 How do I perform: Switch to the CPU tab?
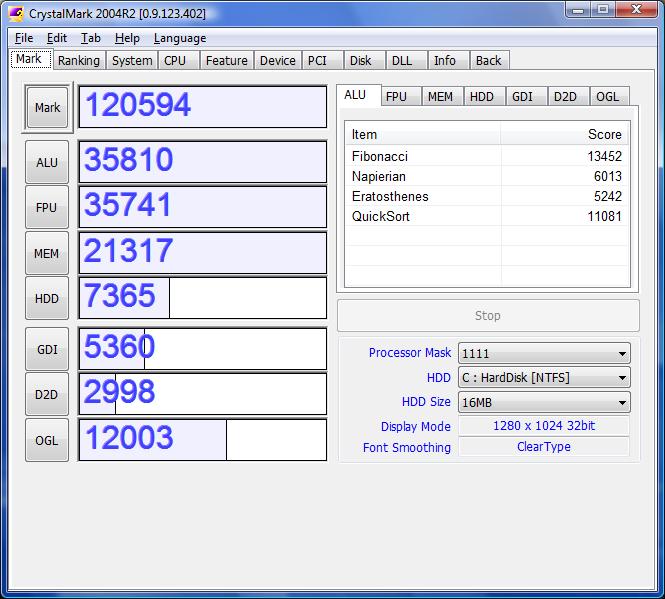pos(179,60)
